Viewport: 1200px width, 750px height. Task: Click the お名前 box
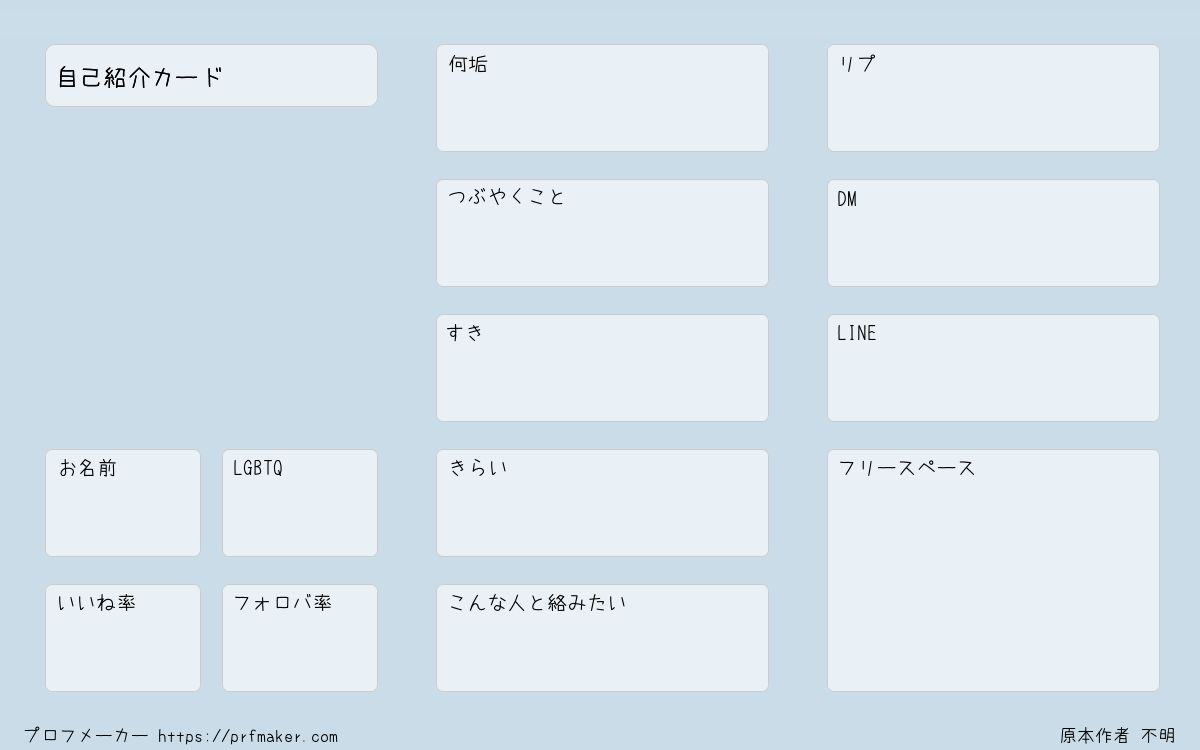[123, 503]
